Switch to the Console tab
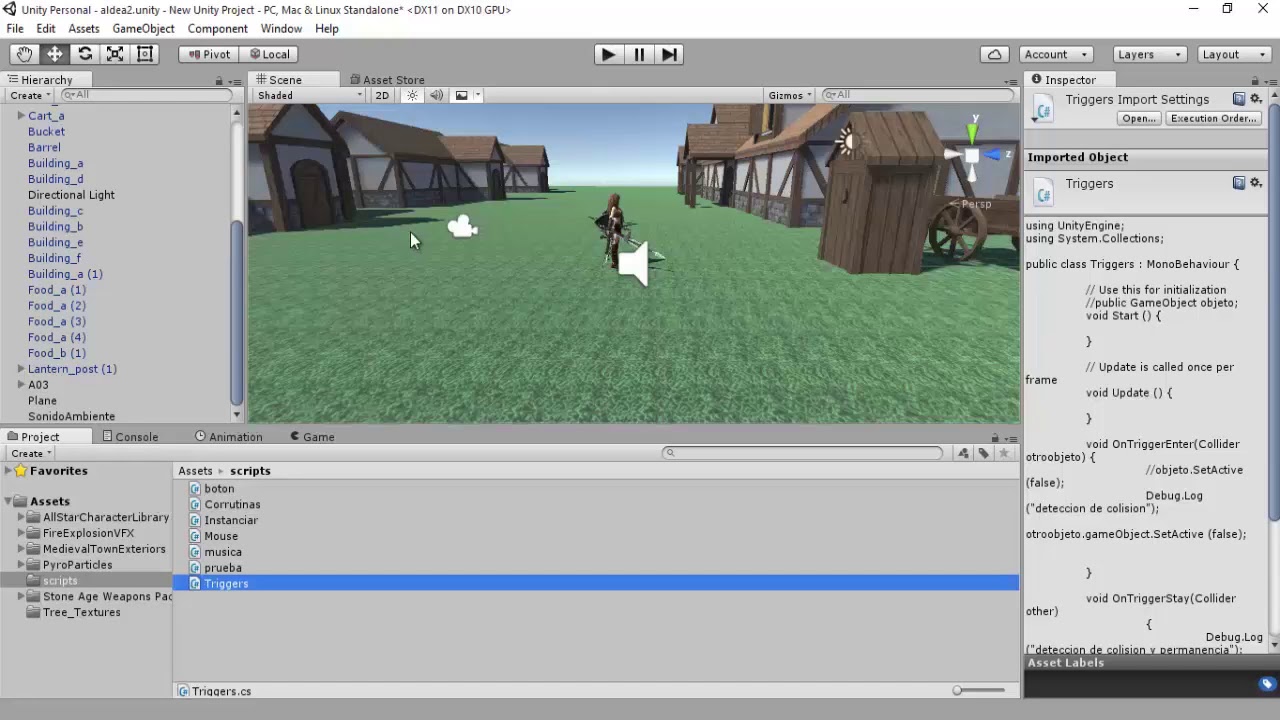Image resolution: width=1280 pixels, height=720 pixels. pos(130,436)
